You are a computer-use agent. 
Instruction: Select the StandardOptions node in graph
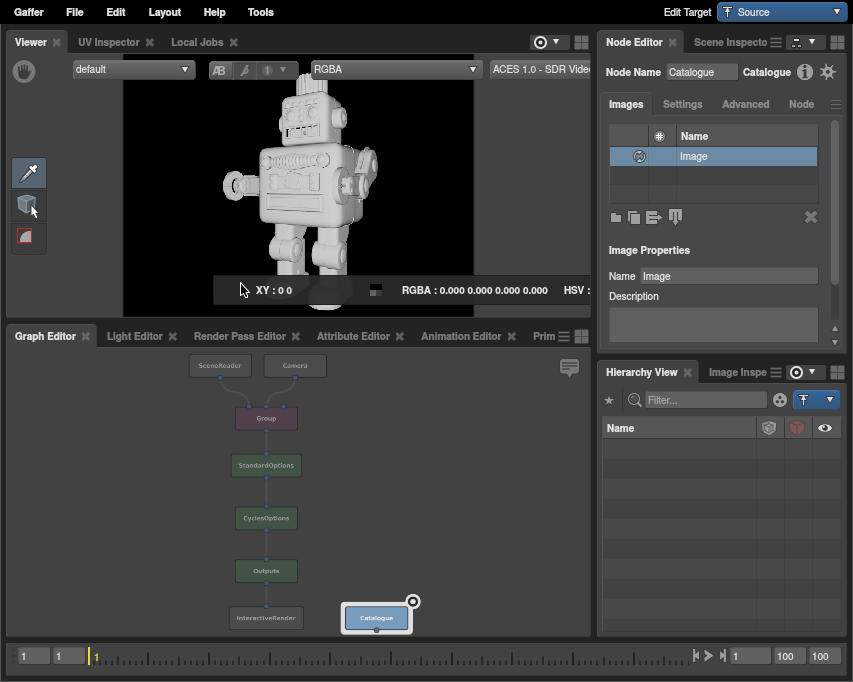266,466
